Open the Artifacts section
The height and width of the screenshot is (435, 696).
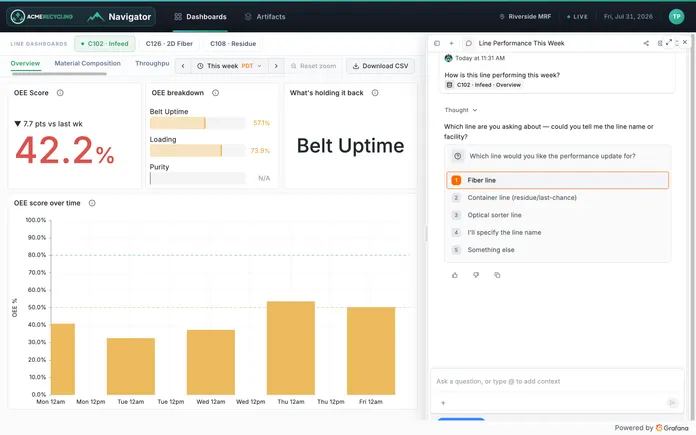(x=265, y=17)
